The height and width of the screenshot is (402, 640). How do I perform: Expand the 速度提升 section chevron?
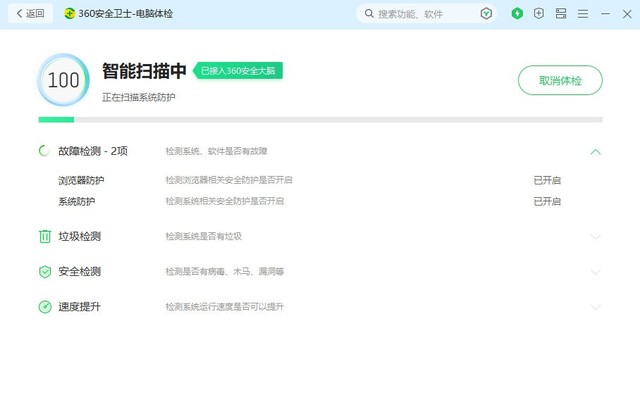click(596, 307)
